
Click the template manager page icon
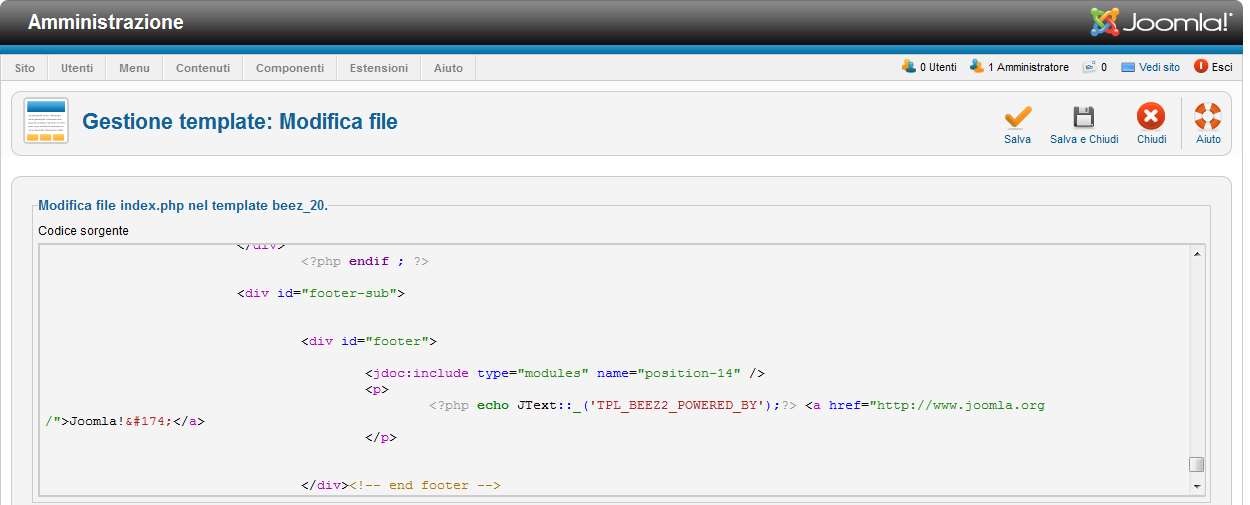(x=46, y=121)
